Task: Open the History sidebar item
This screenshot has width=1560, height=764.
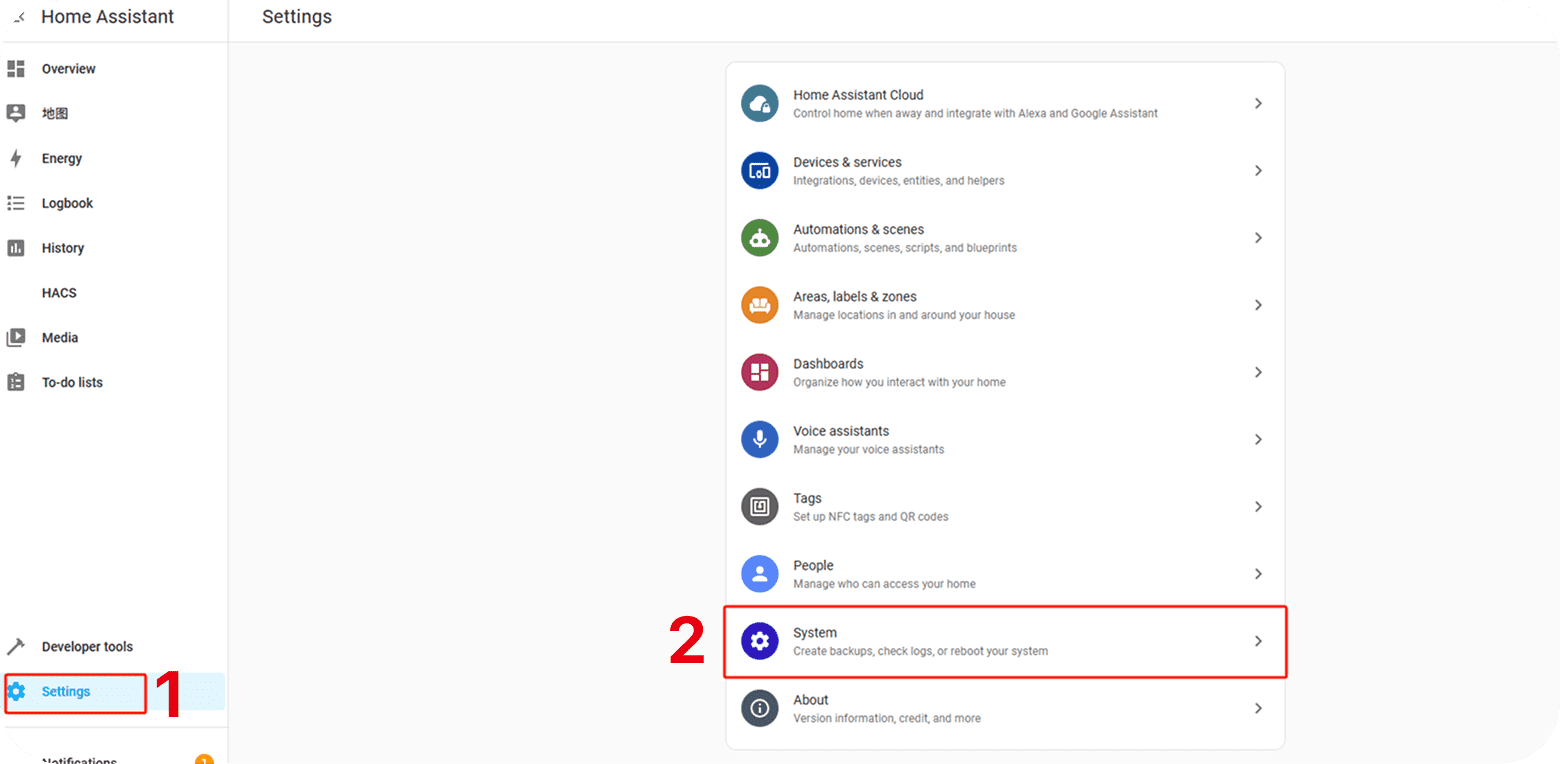Action: (x=62, y=248)
